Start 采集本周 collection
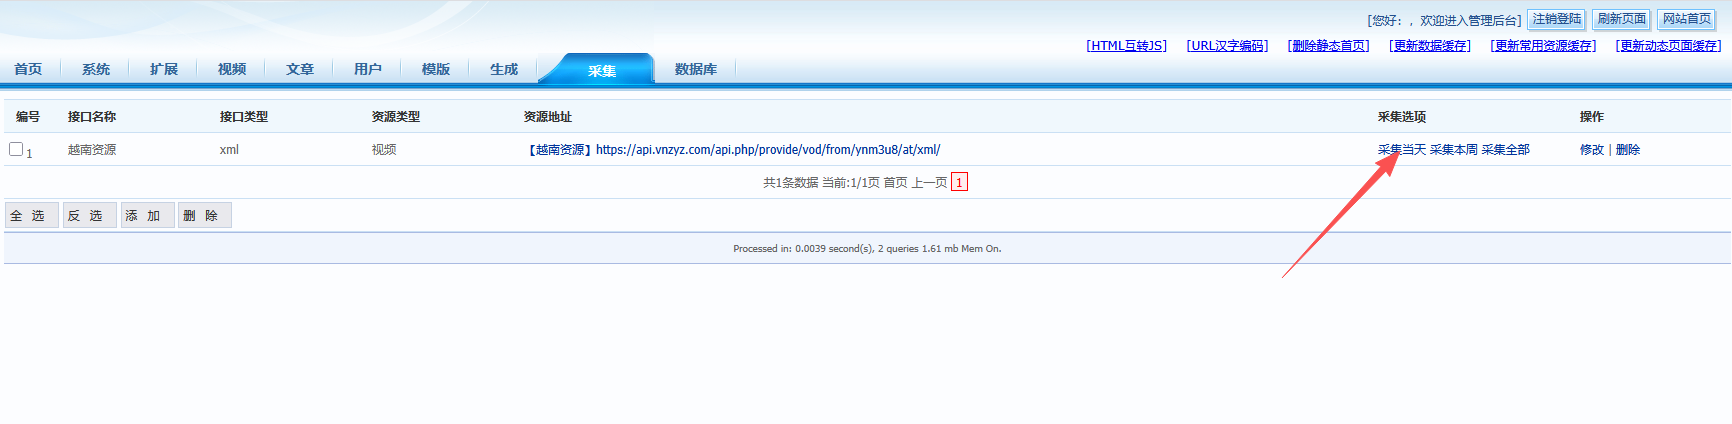This screenshot has width=1732, height=424. (x=1453, y=150)
